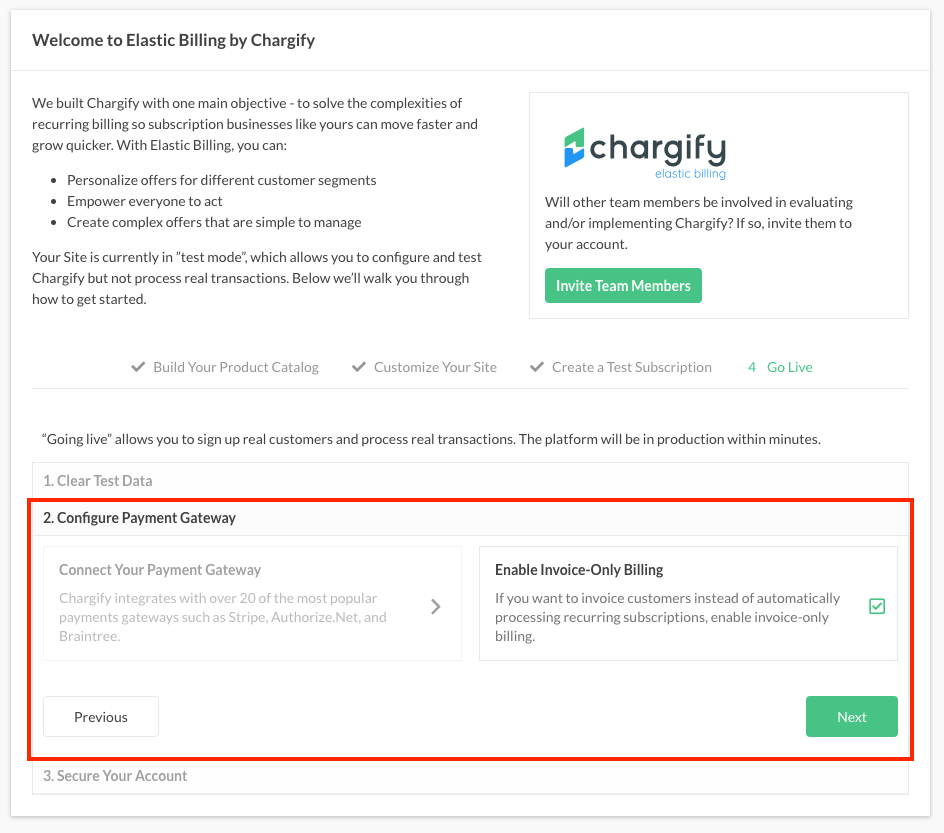Click the Chargify logo
Screen dimensions: 944x833
point(645,153)
